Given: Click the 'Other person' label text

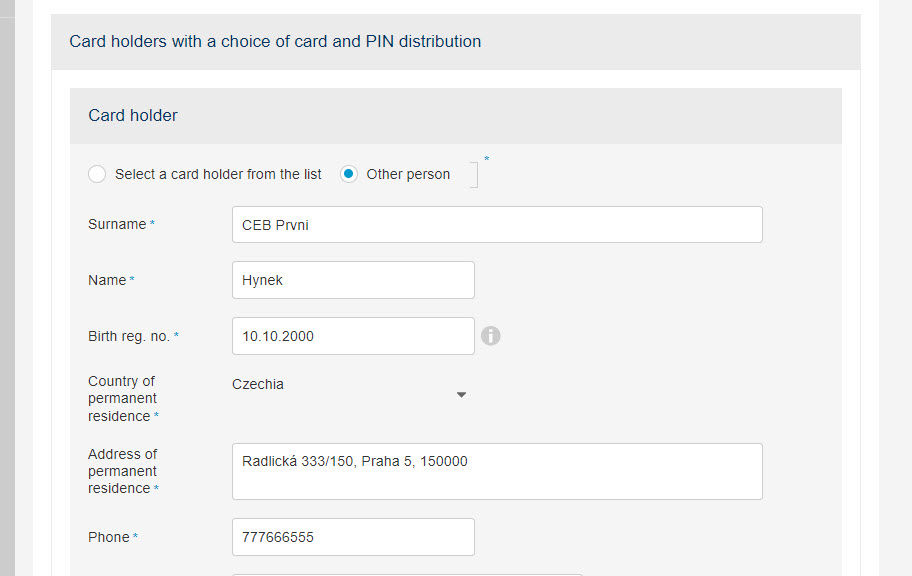Looking at the screenshot, I should point(408,174).
